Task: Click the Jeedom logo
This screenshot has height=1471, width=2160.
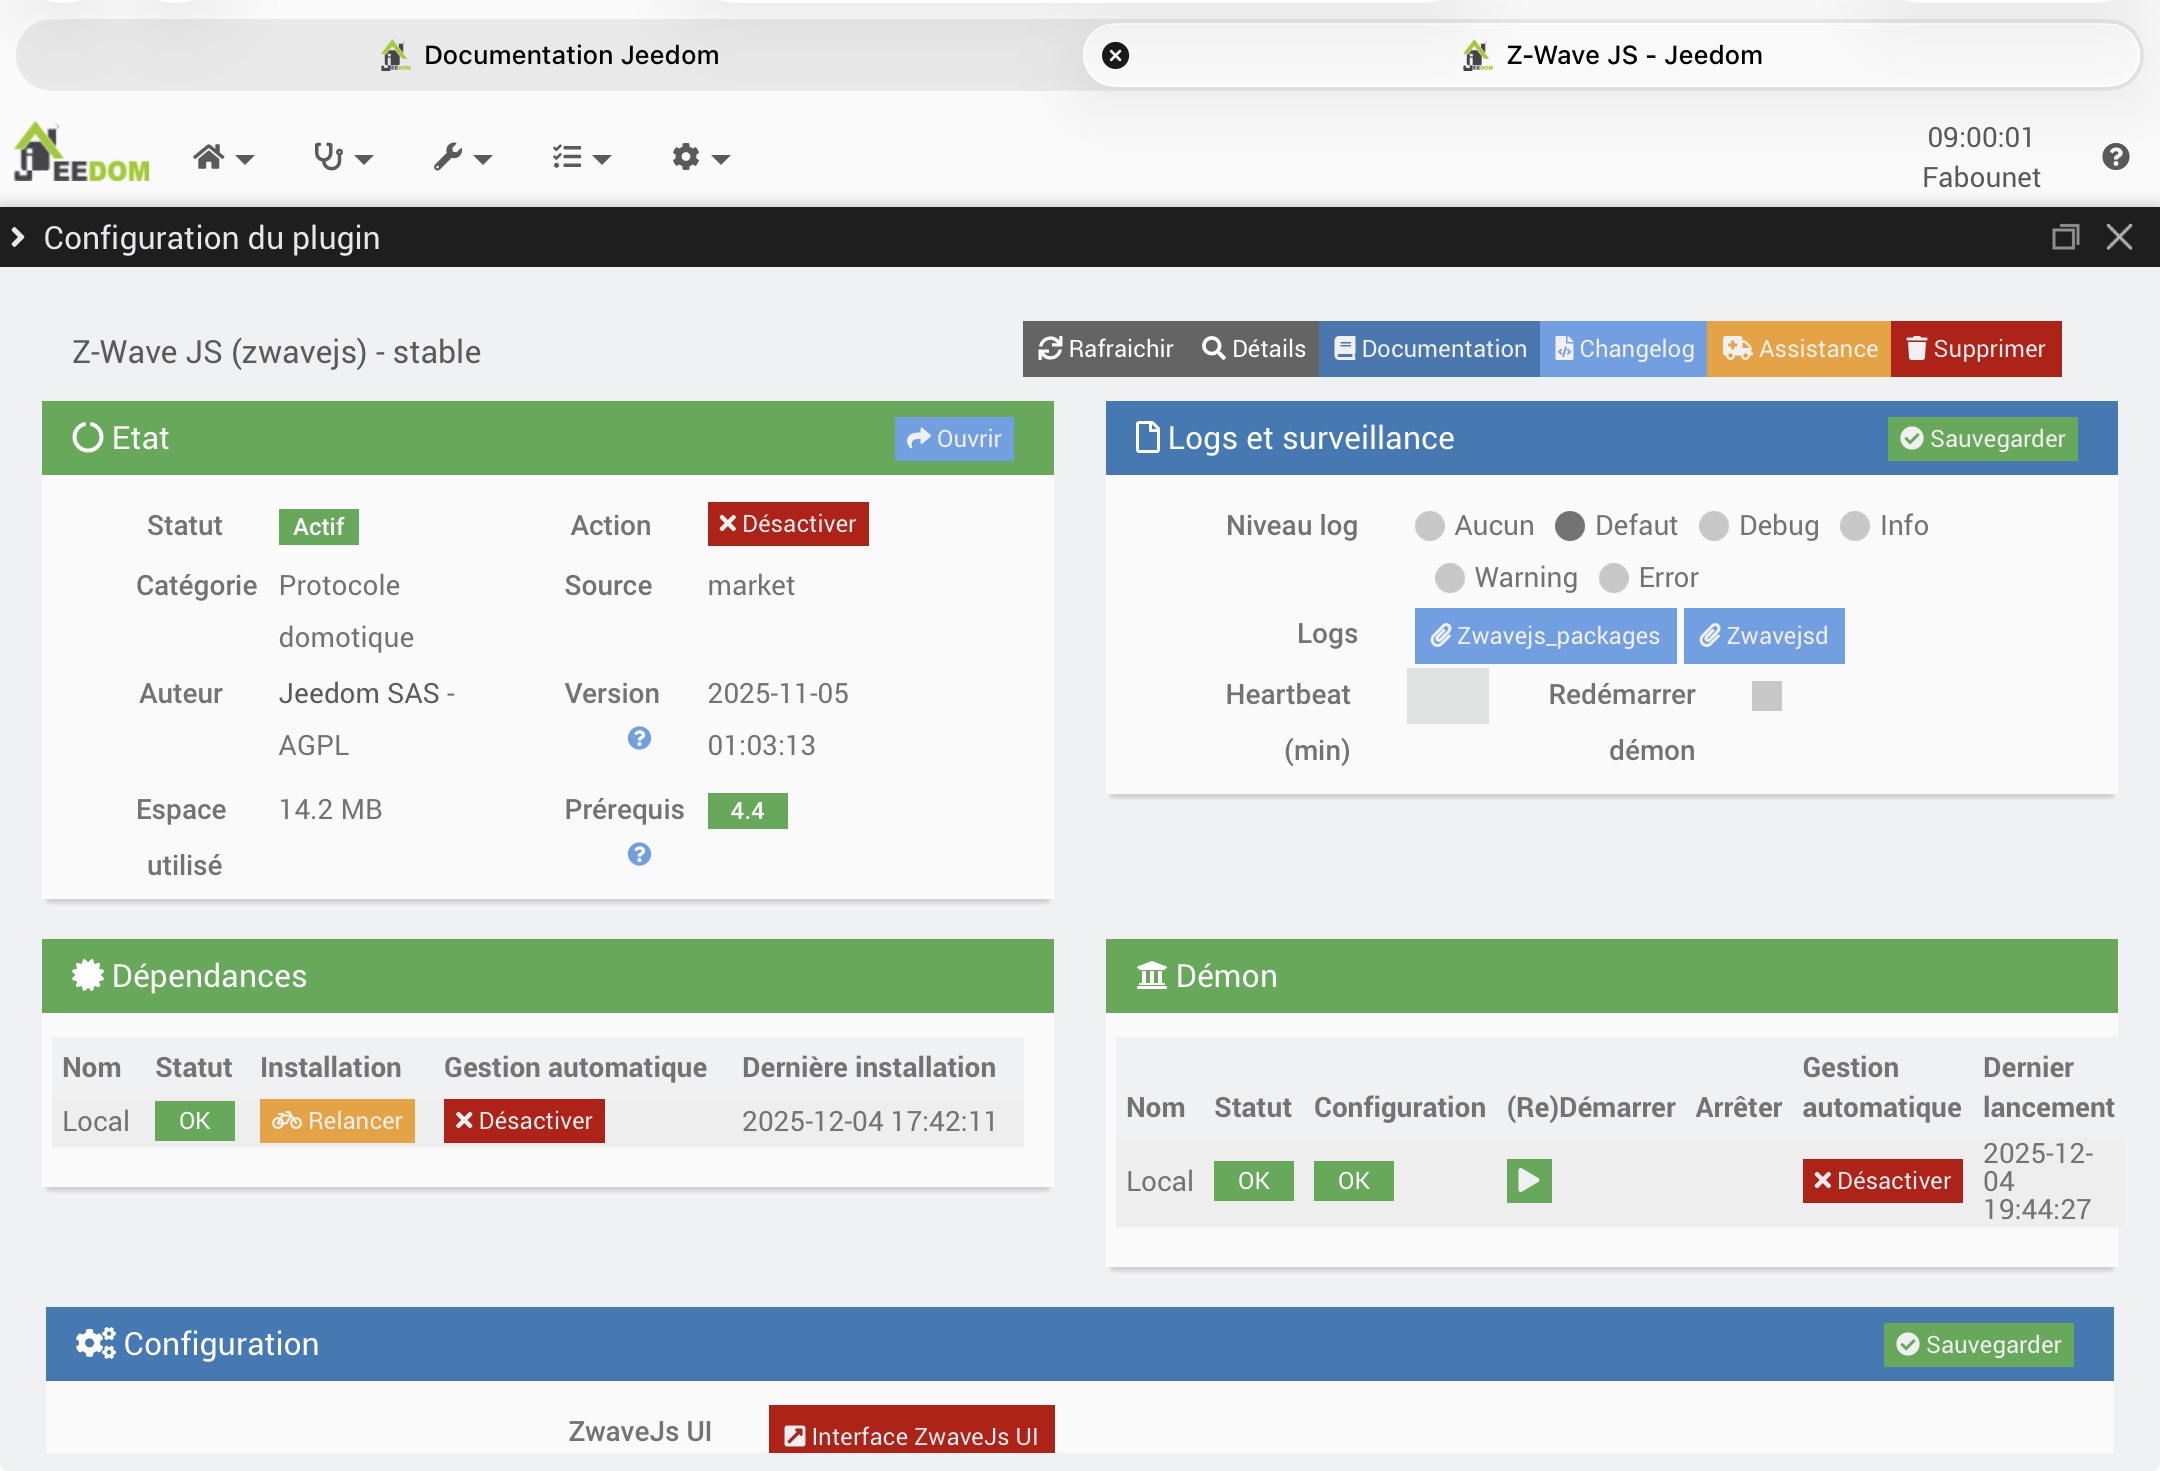Action: pos(82,153)
